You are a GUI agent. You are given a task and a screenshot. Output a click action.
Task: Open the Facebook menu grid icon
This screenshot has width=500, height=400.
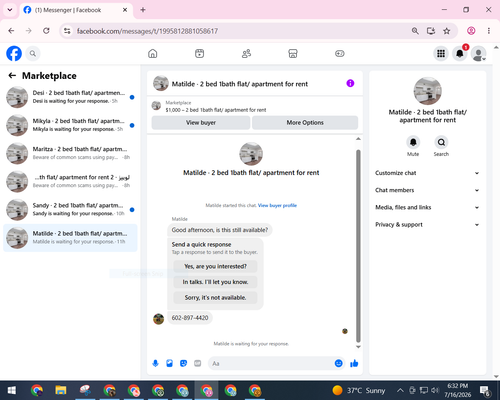(441, 53)
